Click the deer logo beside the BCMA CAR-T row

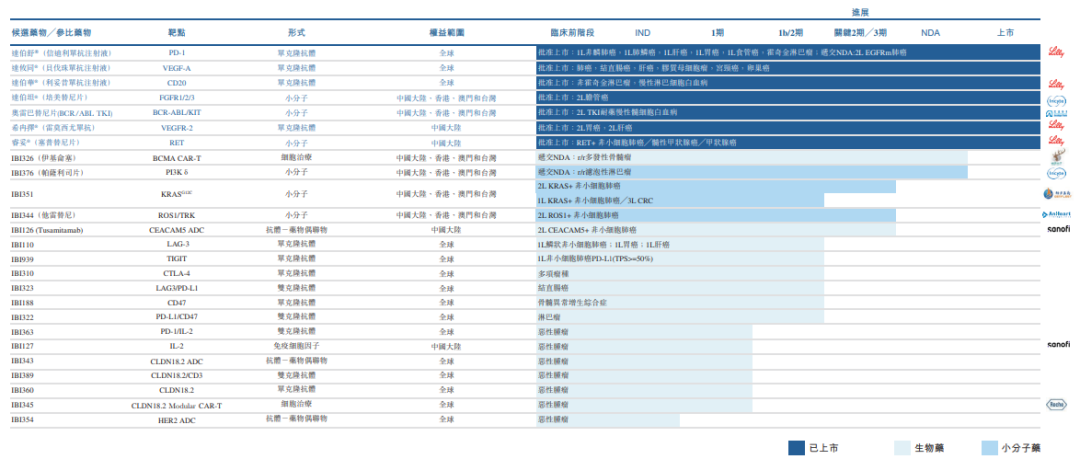click(x=1057, y=158)
